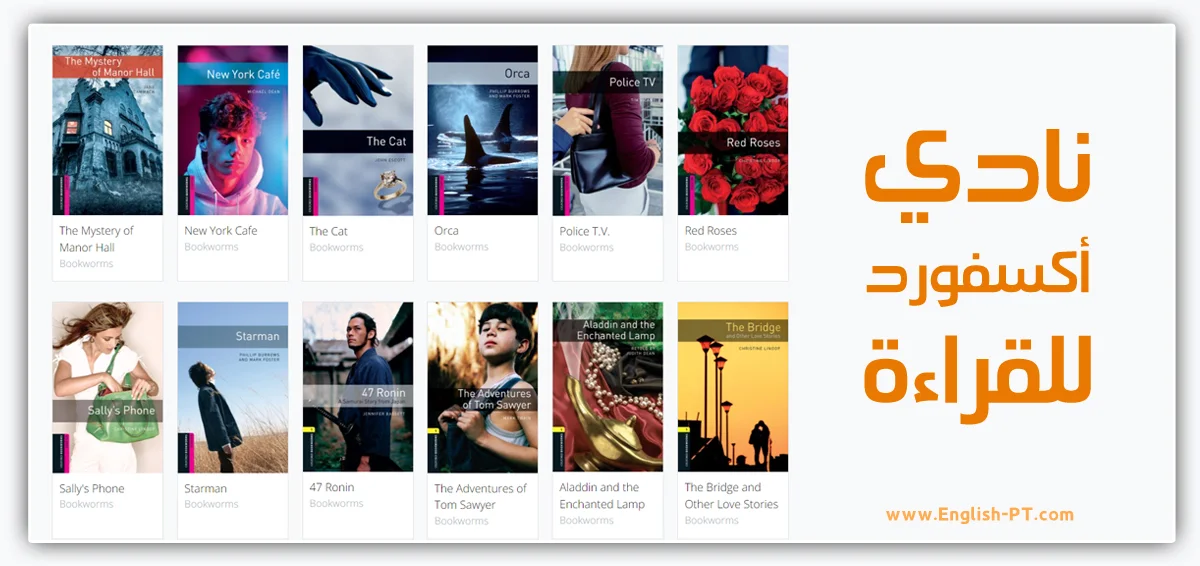Open The Mystery of Manor Hall book cover
The height and width of the screenshot is (566, 1200).
pos(107,130)
